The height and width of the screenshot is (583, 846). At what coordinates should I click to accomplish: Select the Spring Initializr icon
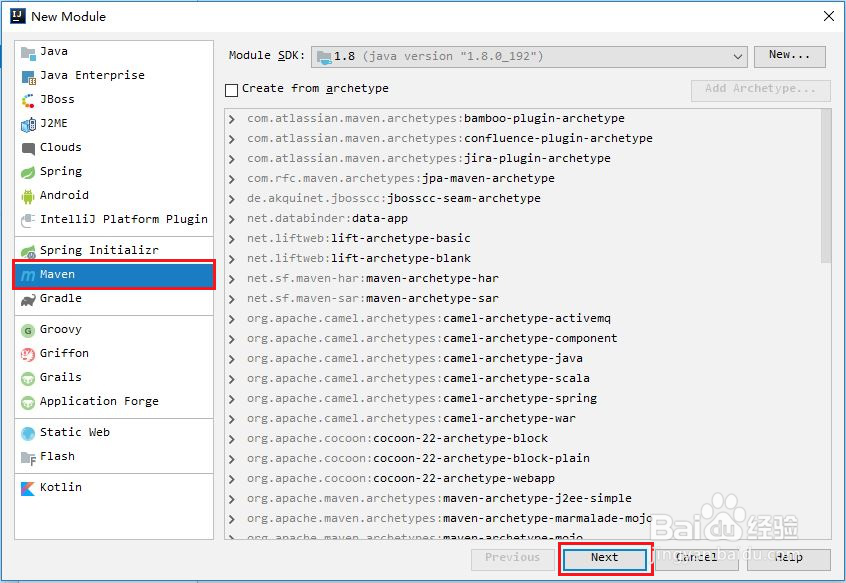(28, 251)
